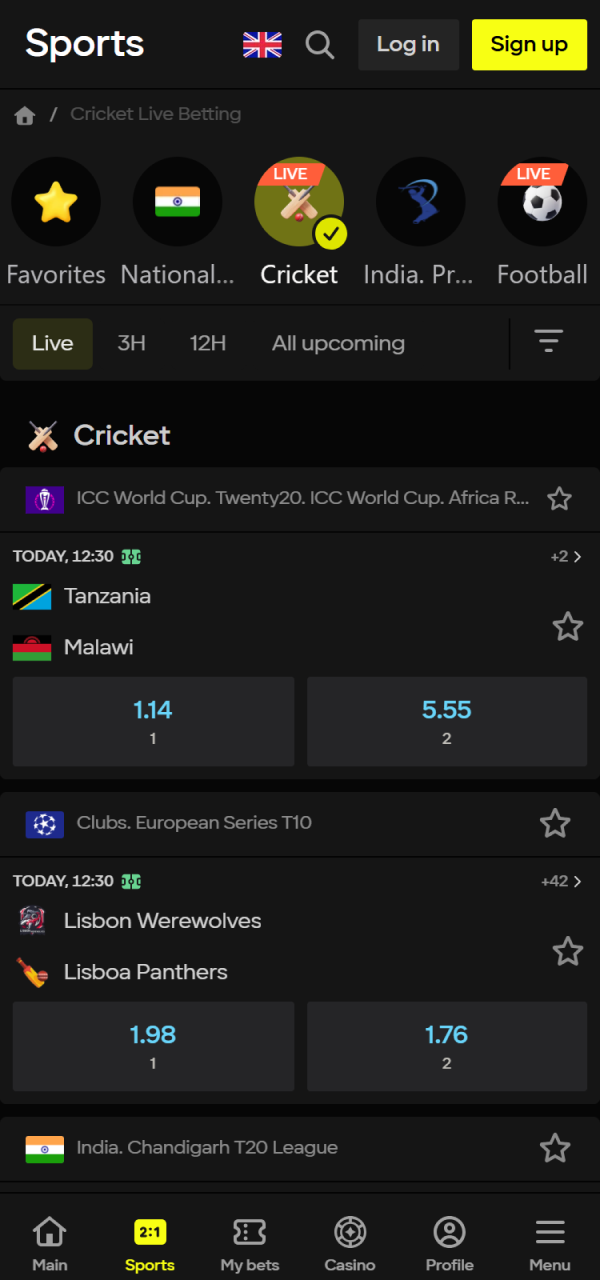Select the Cricket sport icon
The height and width of the screenshot is (1280, 600).
299,201
